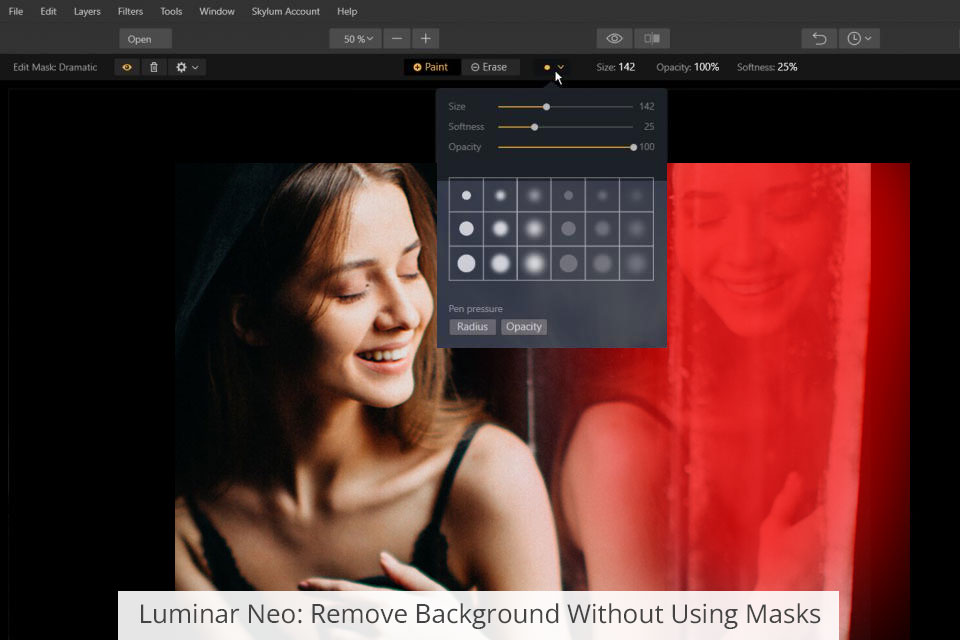The width and height of the screenshot is (960, 640).
Task: Select the medium hard semi-transparent preset
Action: pyautogui.click(x=568, y=229)
